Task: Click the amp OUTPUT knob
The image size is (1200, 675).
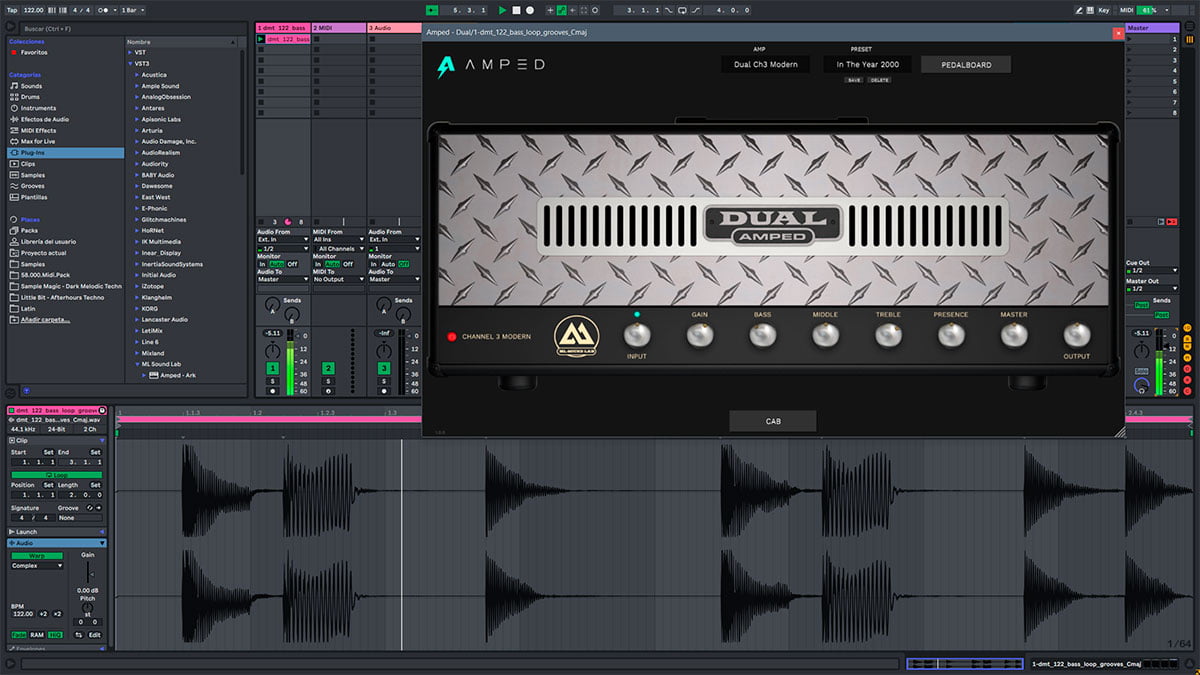Action: (1077, 335)
